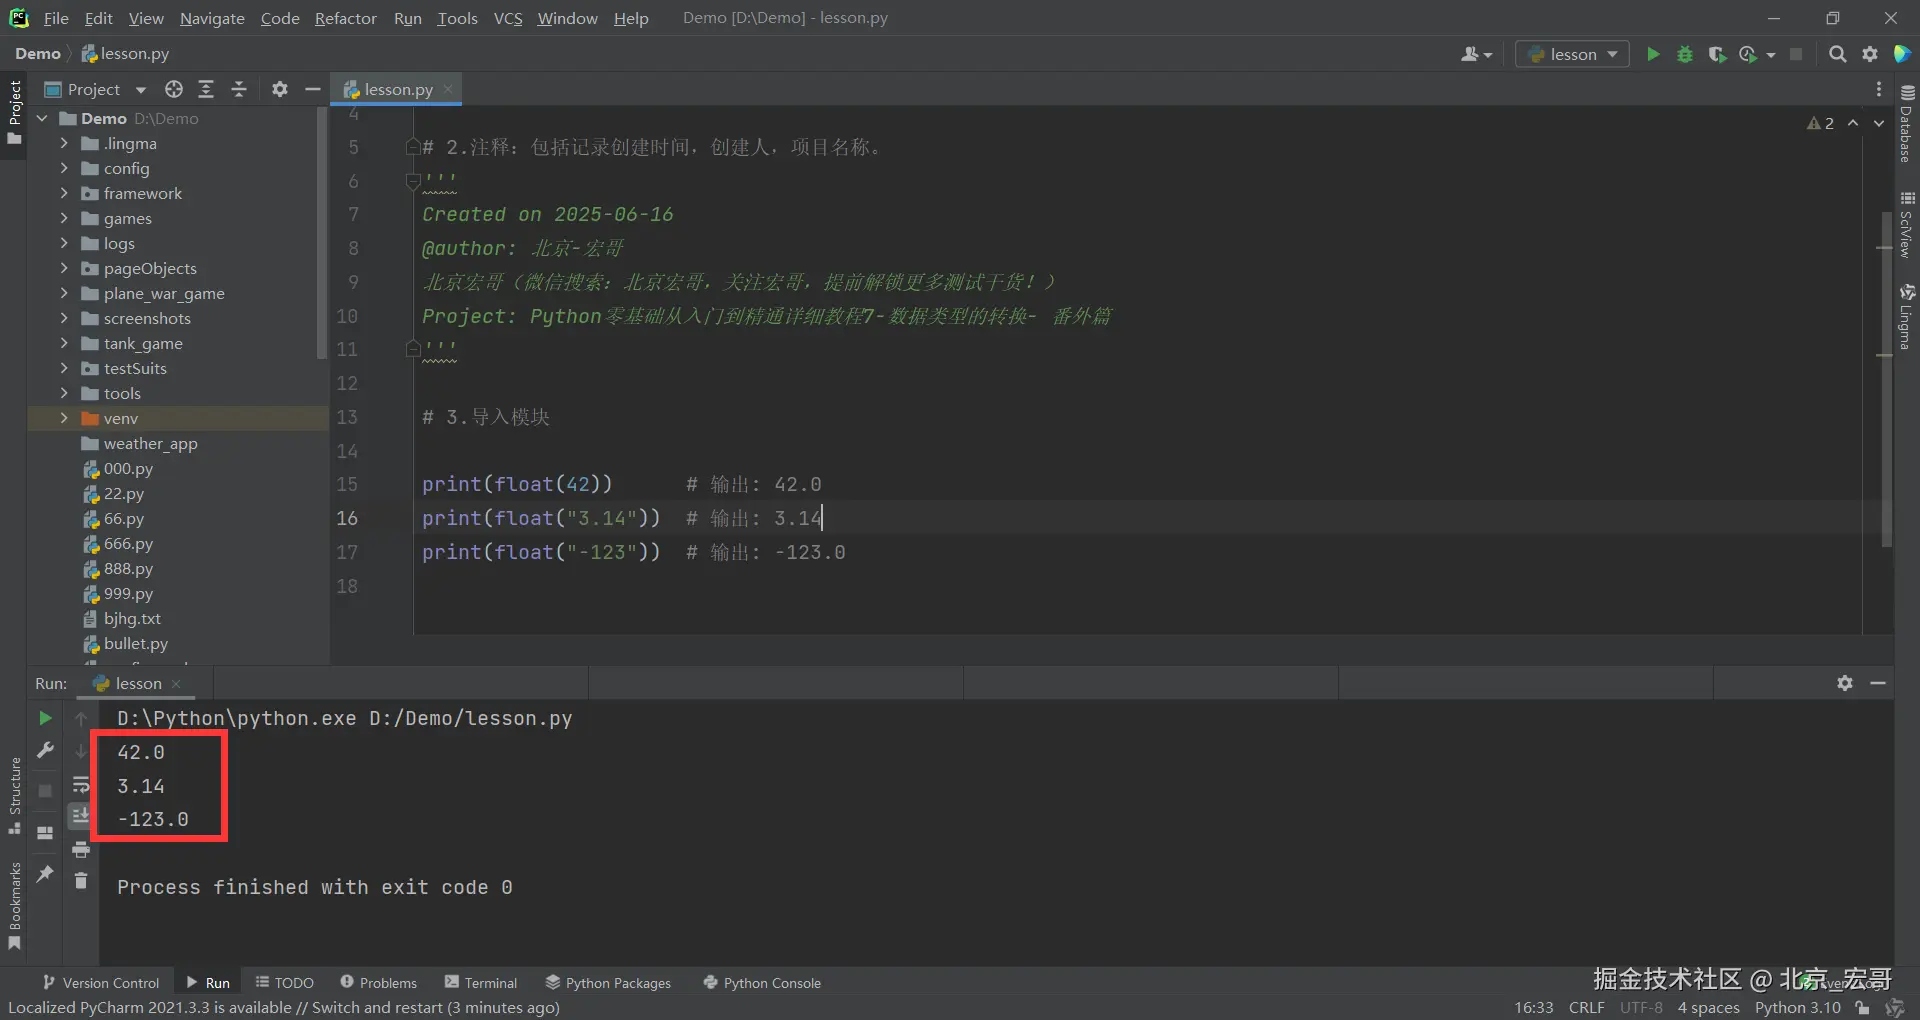Open editor tab options kebab menu
The image size is (1920, 1020).
click(1879, 89)
